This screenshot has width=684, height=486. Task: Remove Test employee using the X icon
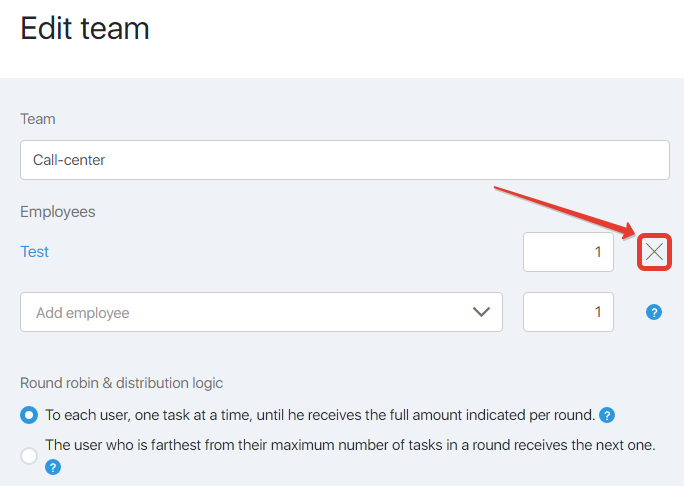point(654,252)
